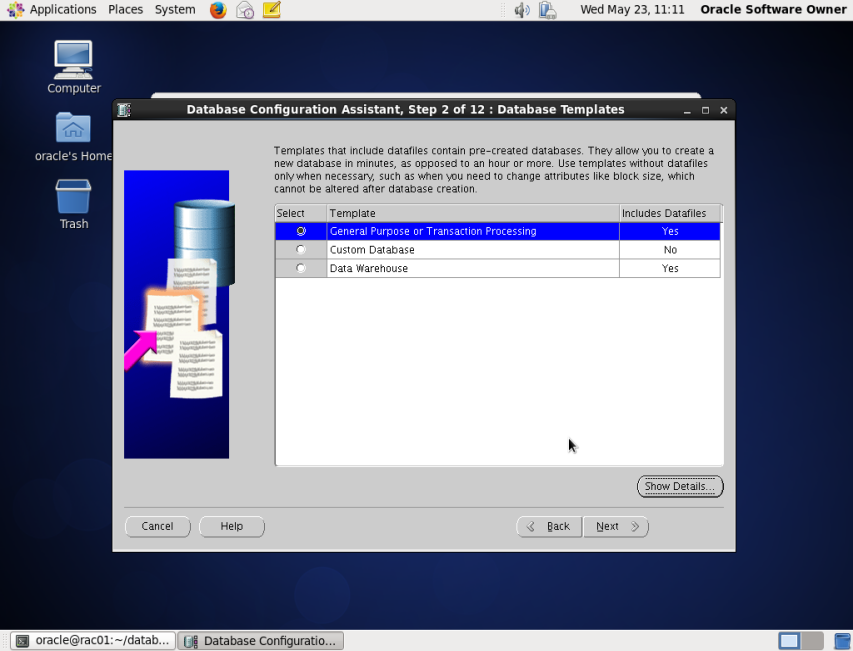
Task: Open Firefox from the top panel
Action: click(x=218, y=11)
